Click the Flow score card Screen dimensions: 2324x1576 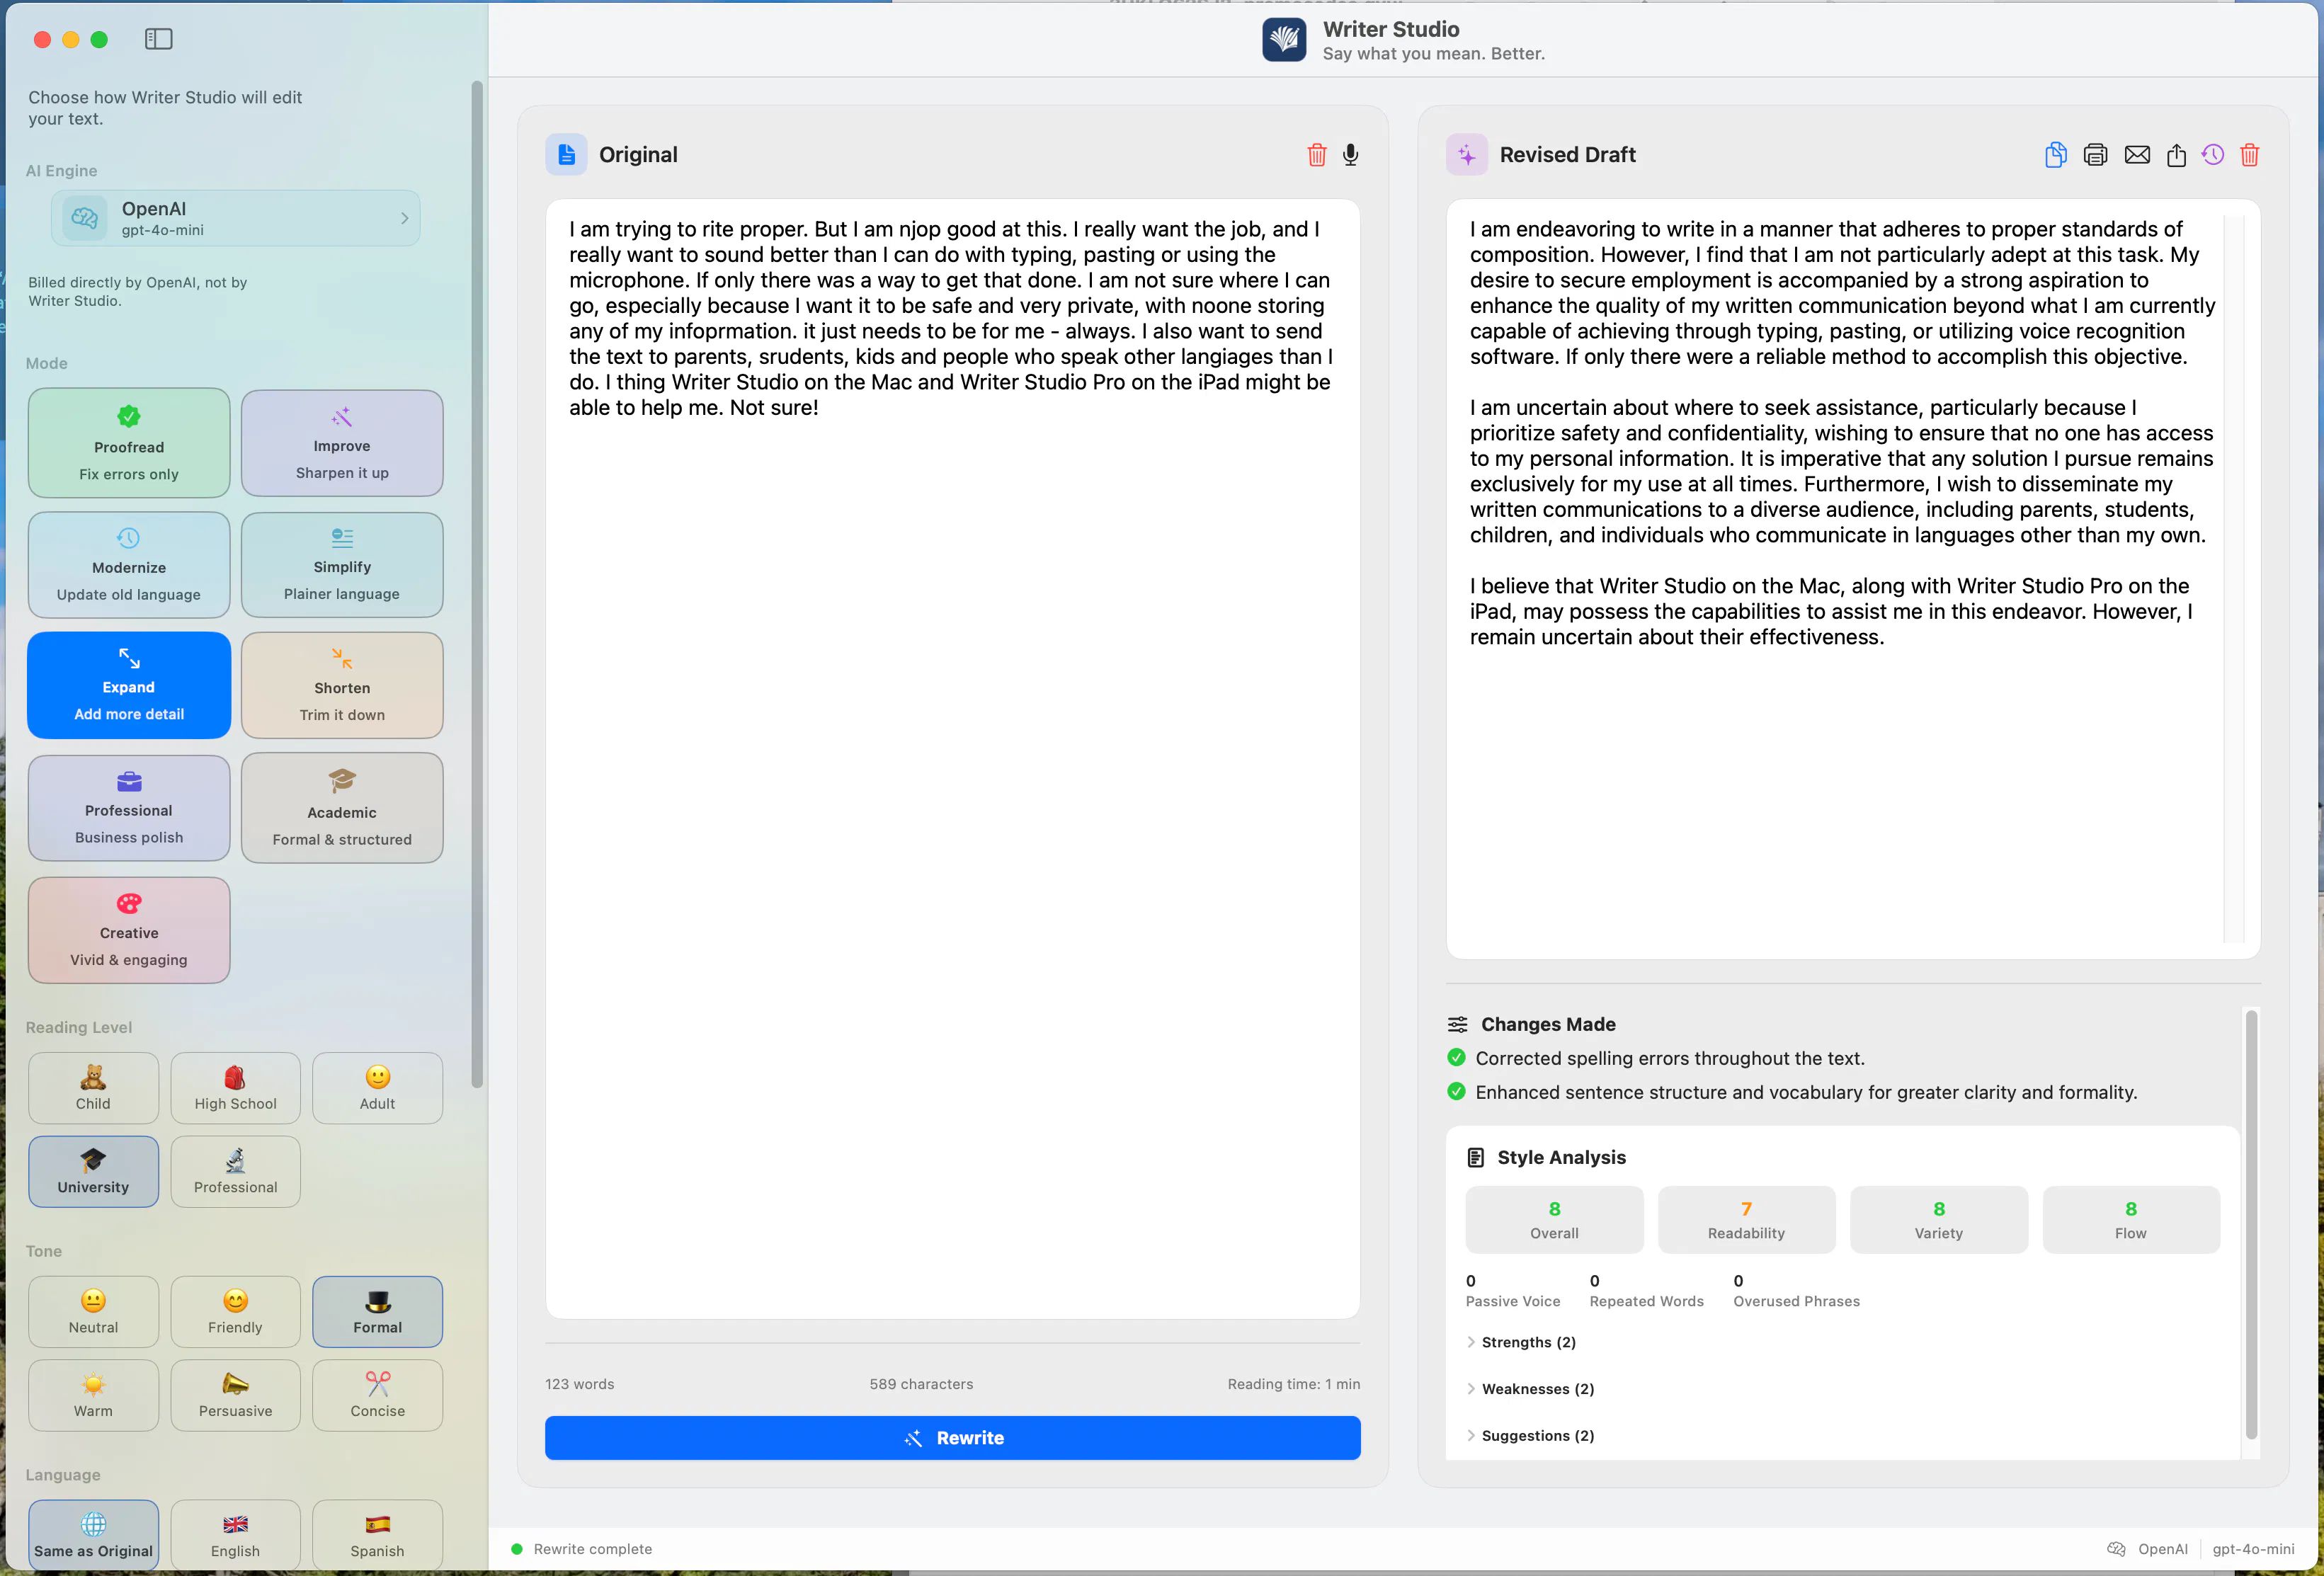pyautogui.click(x=2130, y=1220)
